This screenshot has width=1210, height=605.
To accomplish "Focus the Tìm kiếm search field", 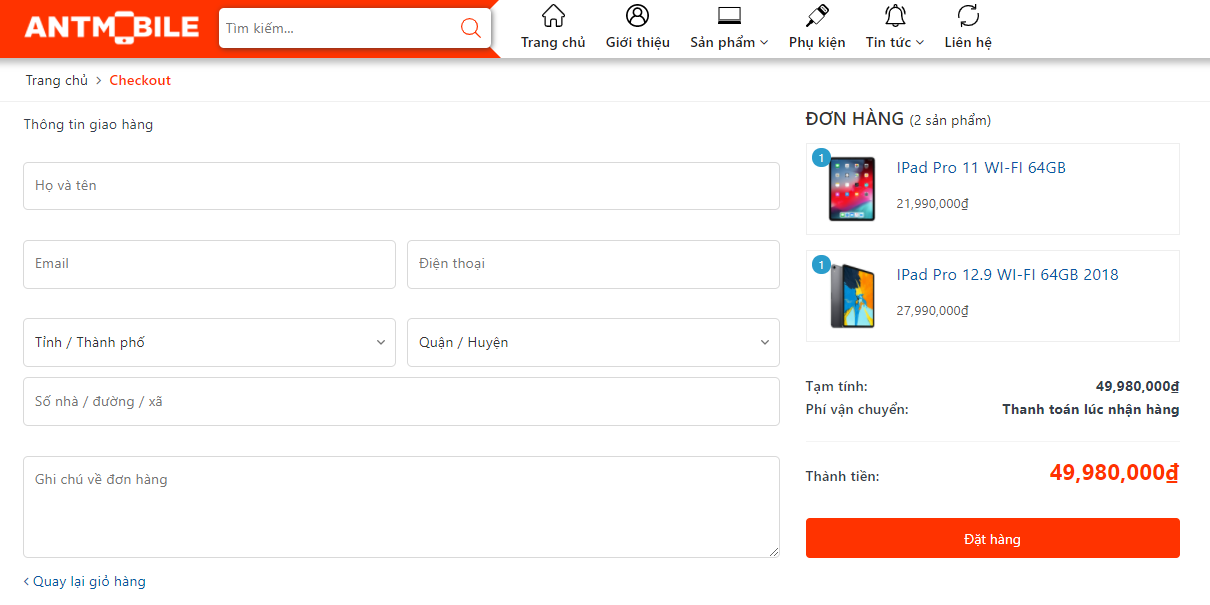I will point(338,28).
